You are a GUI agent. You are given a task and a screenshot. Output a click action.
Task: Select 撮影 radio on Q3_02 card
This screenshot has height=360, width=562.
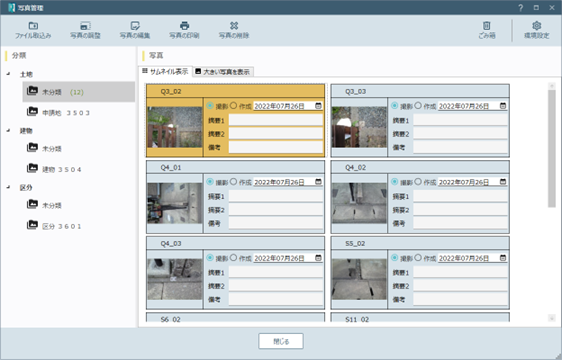point(210,106)
